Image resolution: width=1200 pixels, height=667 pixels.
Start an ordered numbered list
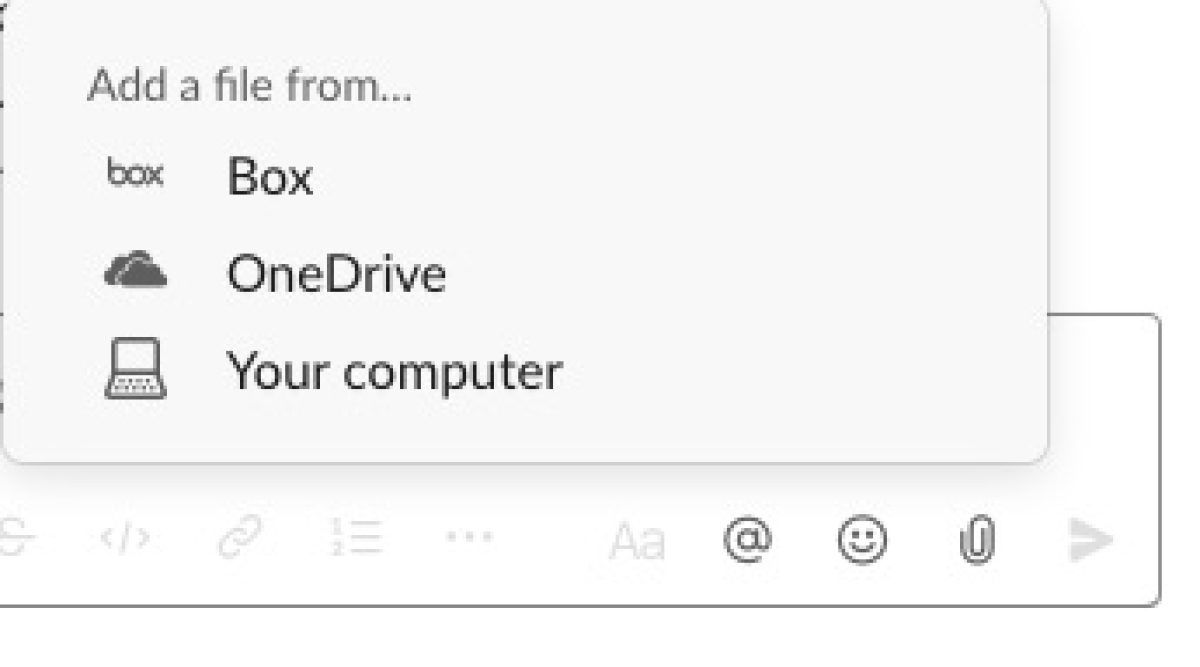354,539
